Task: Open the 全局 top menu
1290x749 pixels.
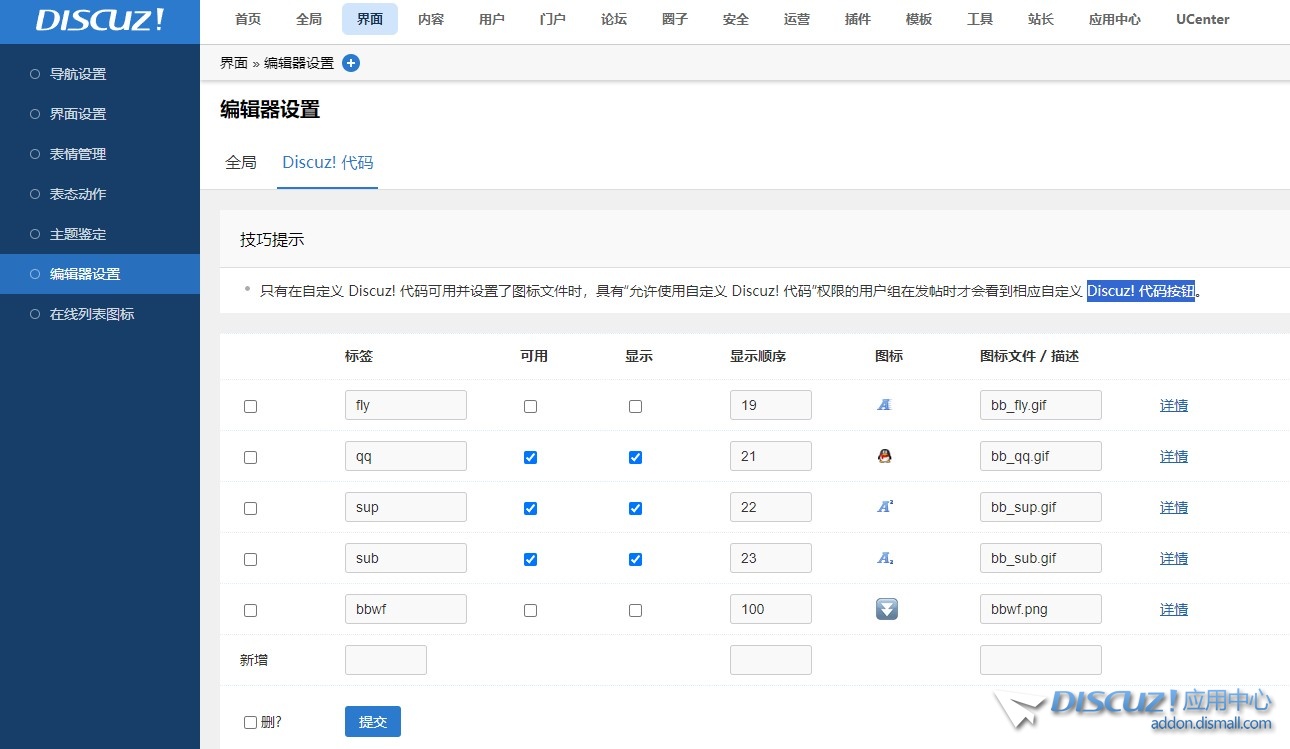Action: pos(309,19)
